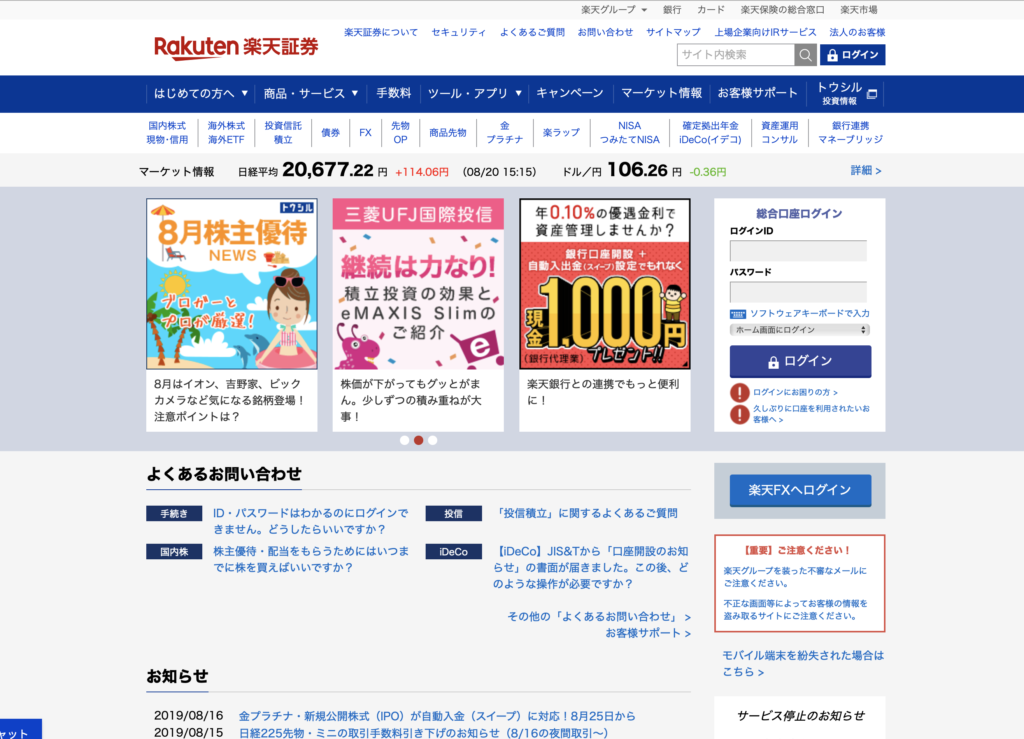The width and height of the screenshot is (1024, 739).
Task: Open the キャンペーン menu item
Action: (570, 93)
